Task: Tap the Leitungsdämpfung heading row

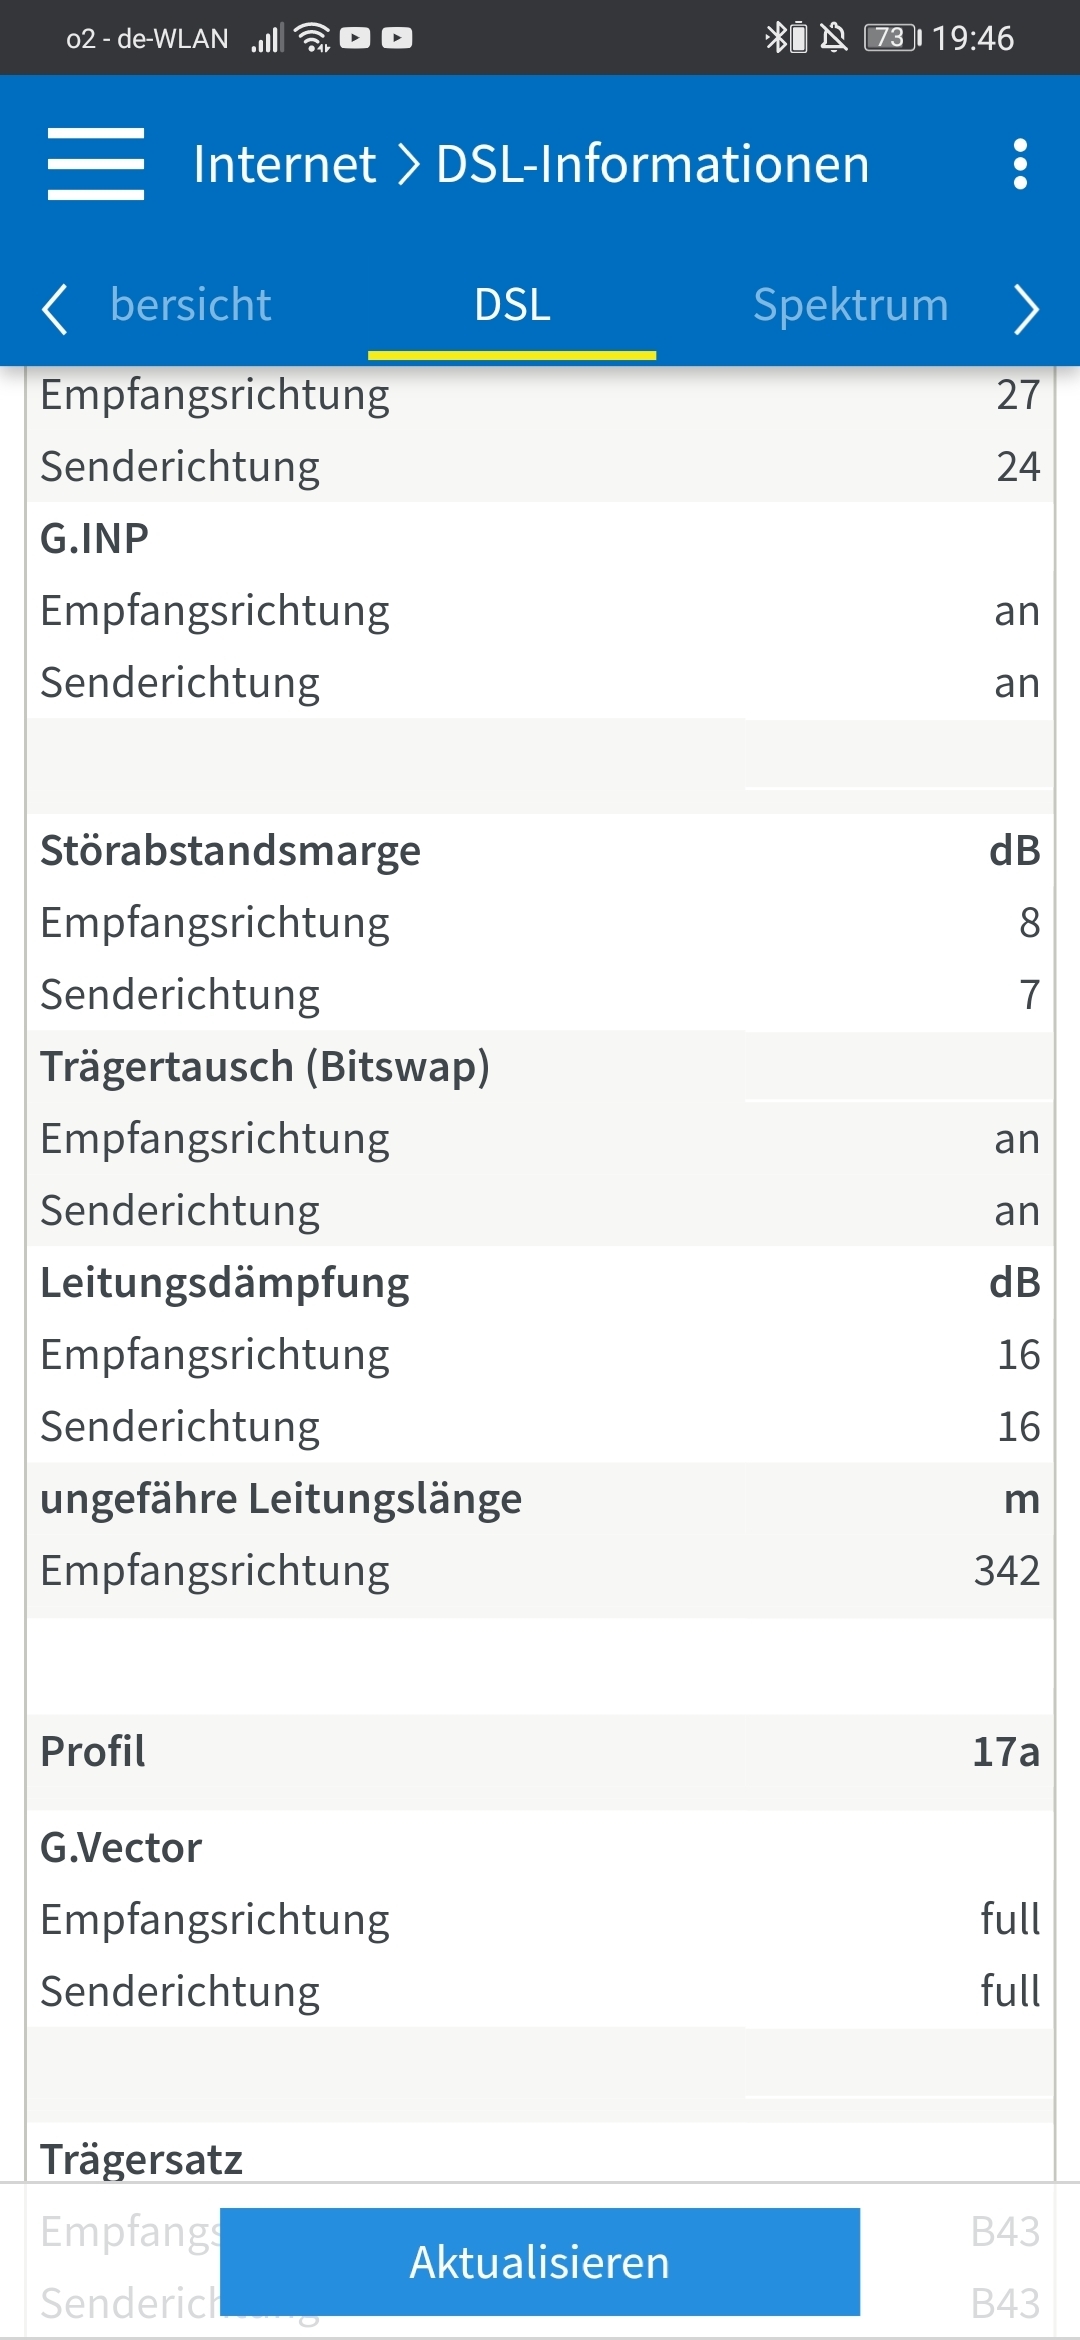Action: pos(540,1283)
